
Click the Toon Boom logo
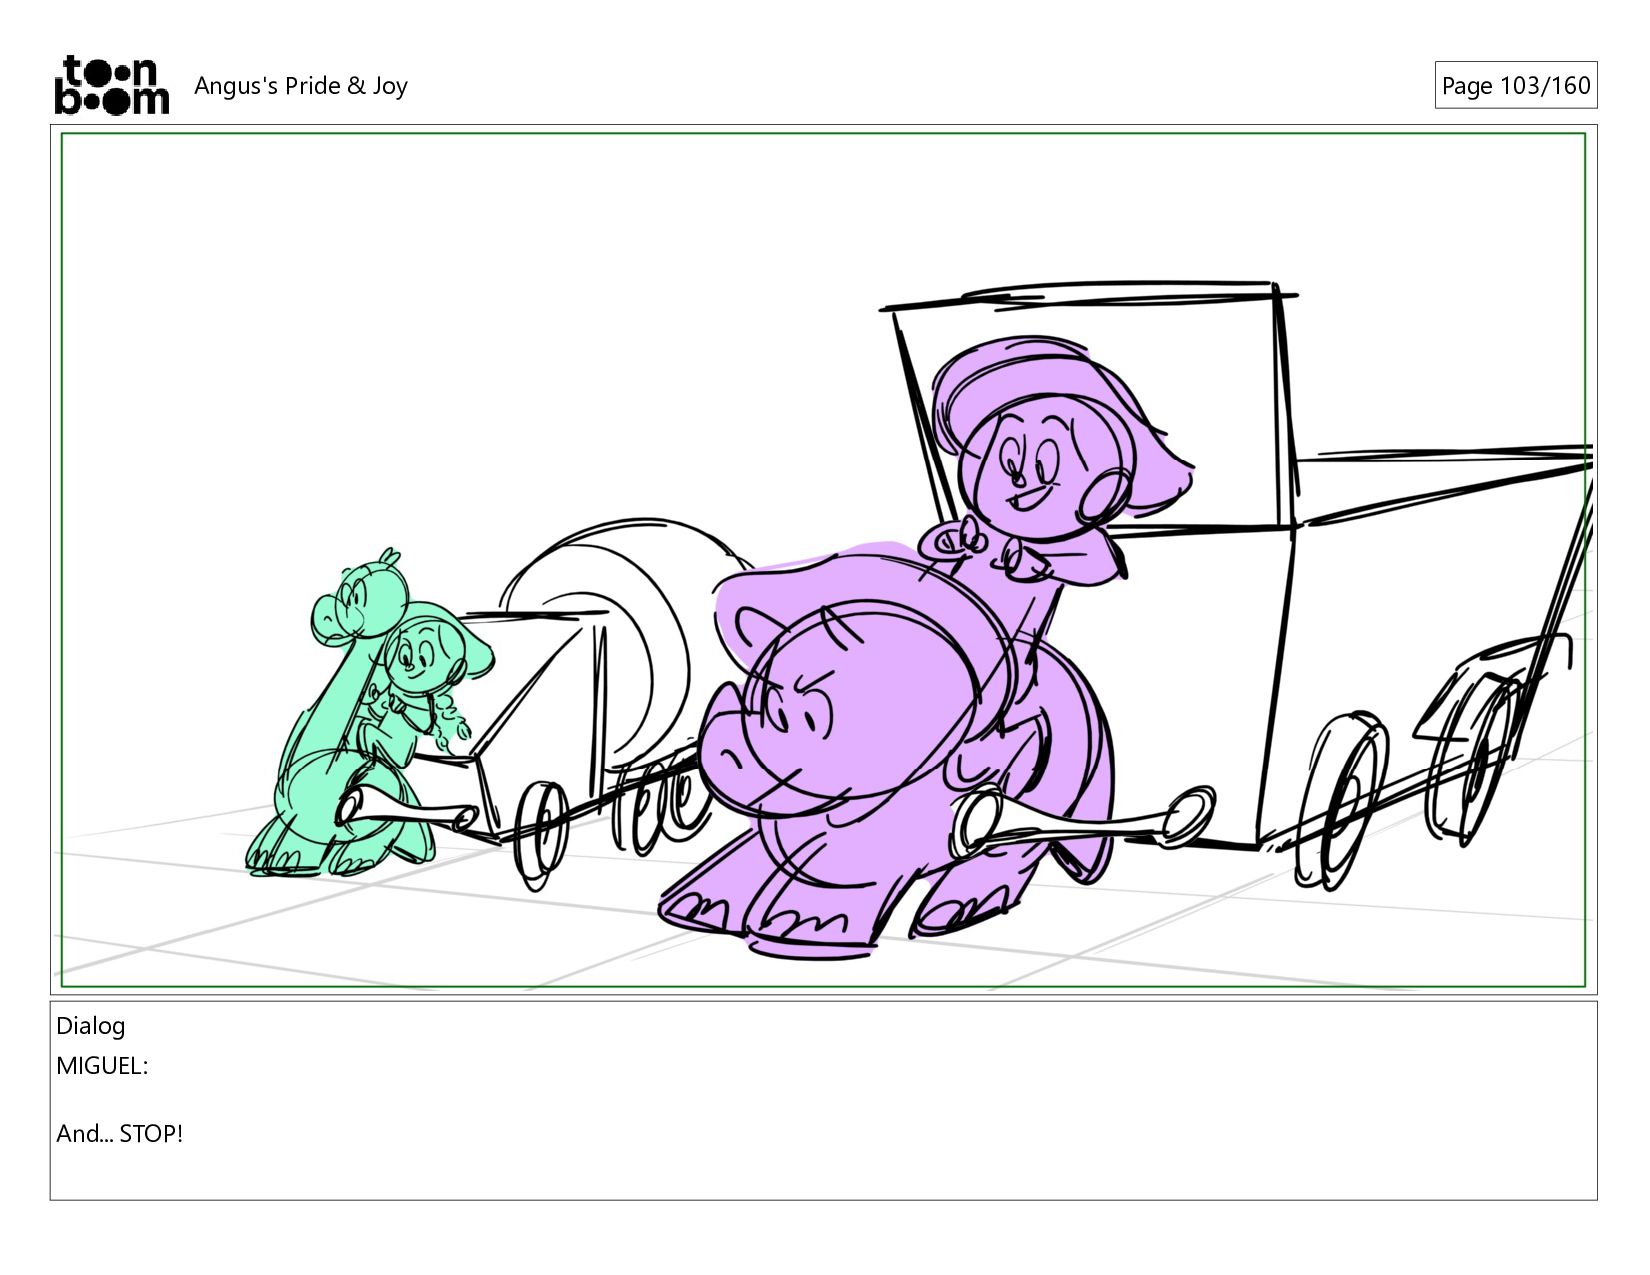[x=111, y=85]
